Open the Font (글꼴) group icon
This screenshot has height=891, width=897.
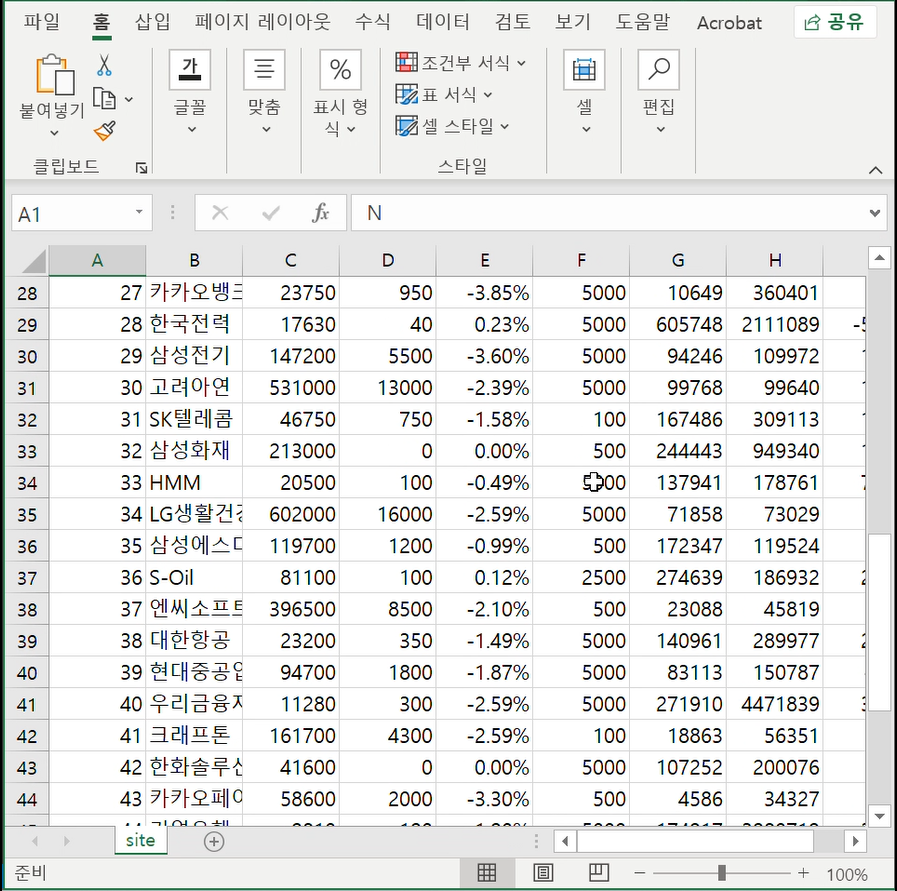[190, 70]
